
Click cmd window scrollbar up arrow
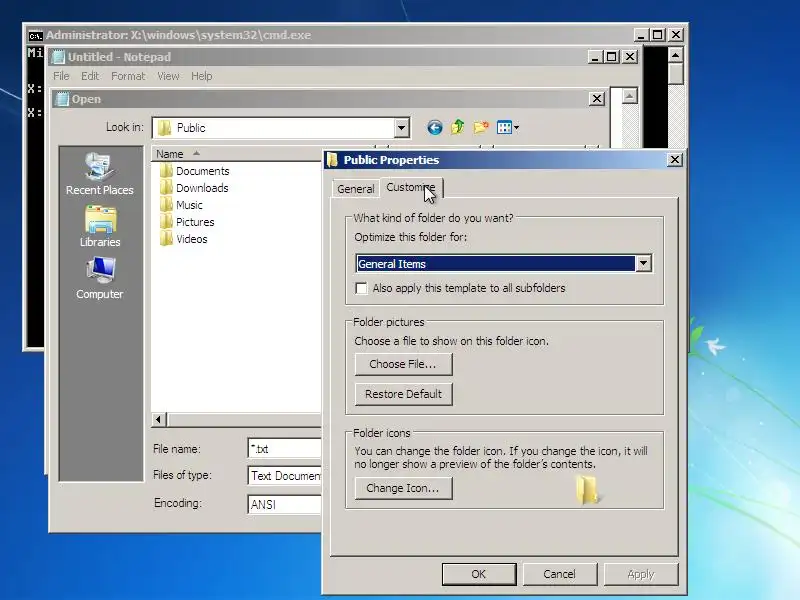676,55
